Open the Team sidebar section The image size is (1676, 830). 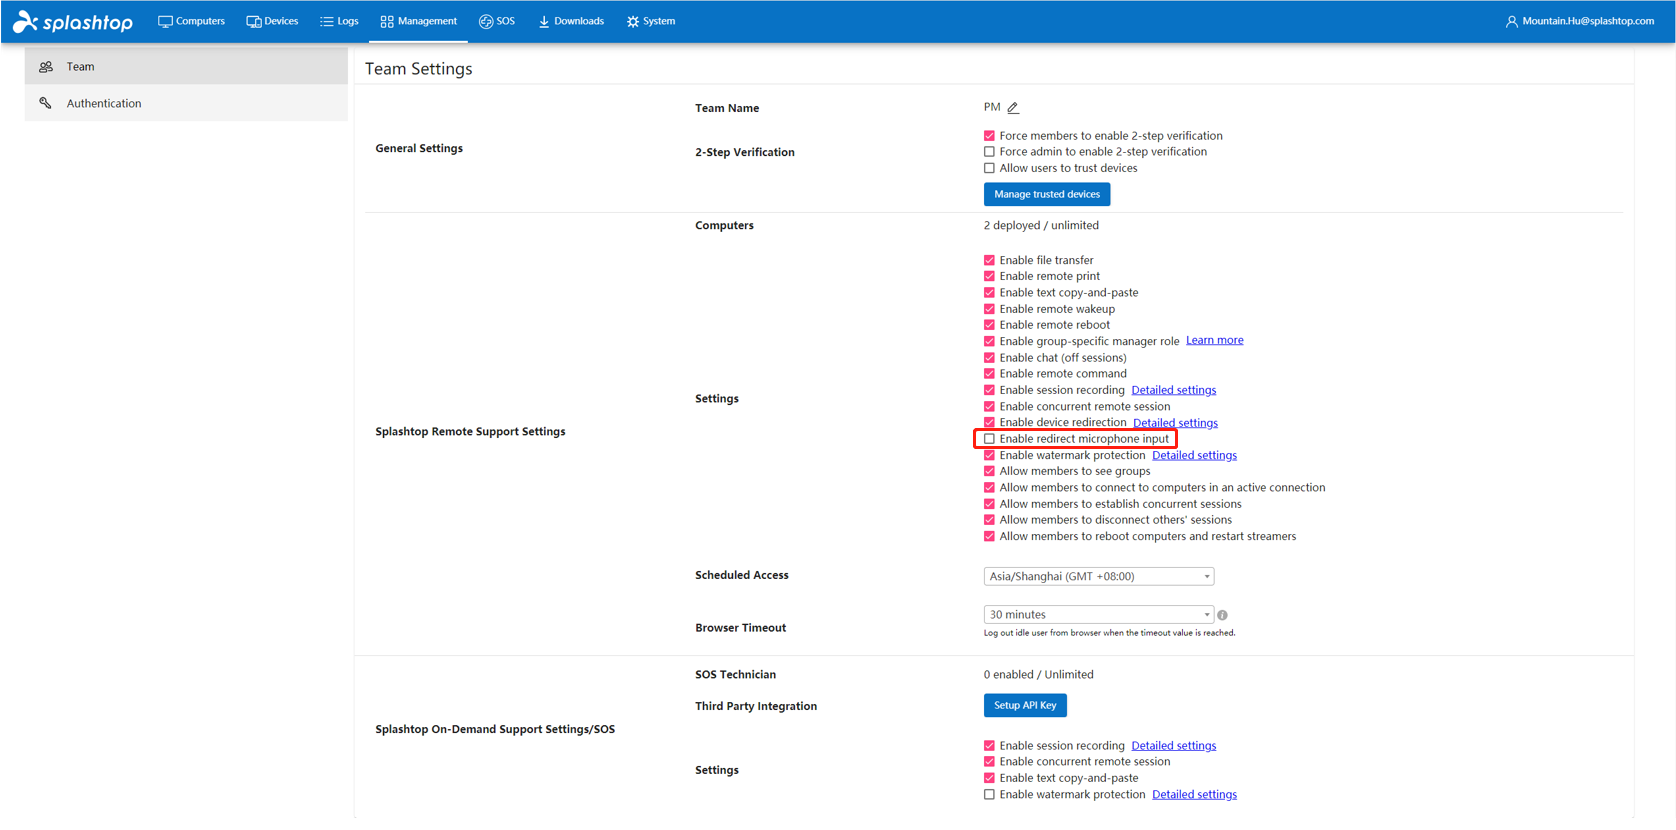(81, 67)
